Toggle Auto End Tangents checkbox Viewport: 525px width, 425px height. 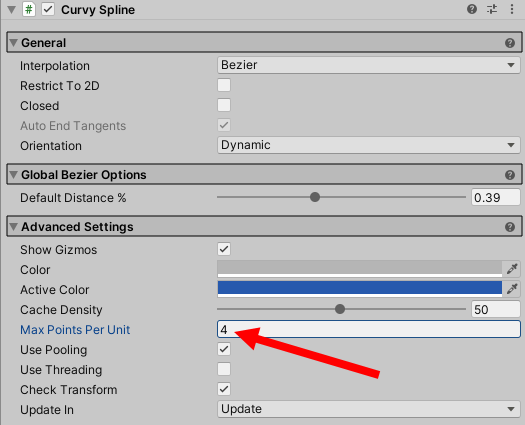[x=224, y=125]
